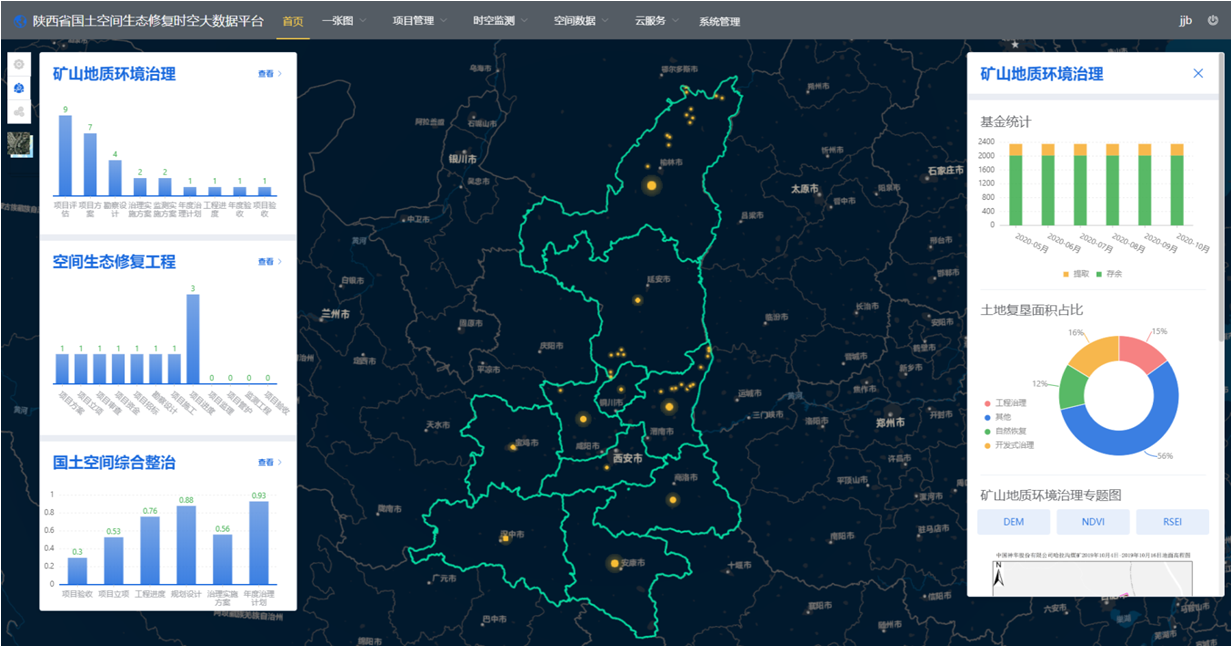Click the glowing map marker at 安康市
Image resolution: width=1232 pixels, height=647 pixels.
pos(614,564)
